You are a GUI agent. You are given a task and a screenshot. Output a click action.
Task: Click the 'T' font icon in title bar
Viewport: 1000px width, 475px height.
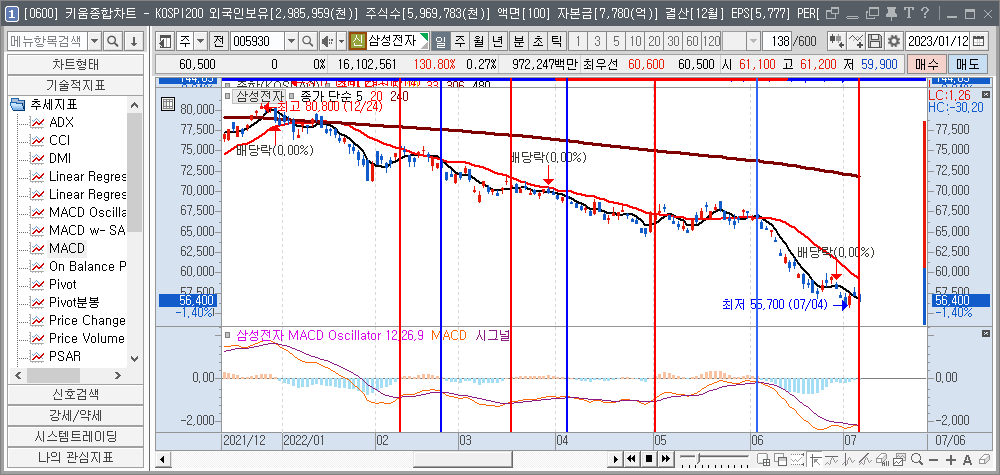pos(909,13)
